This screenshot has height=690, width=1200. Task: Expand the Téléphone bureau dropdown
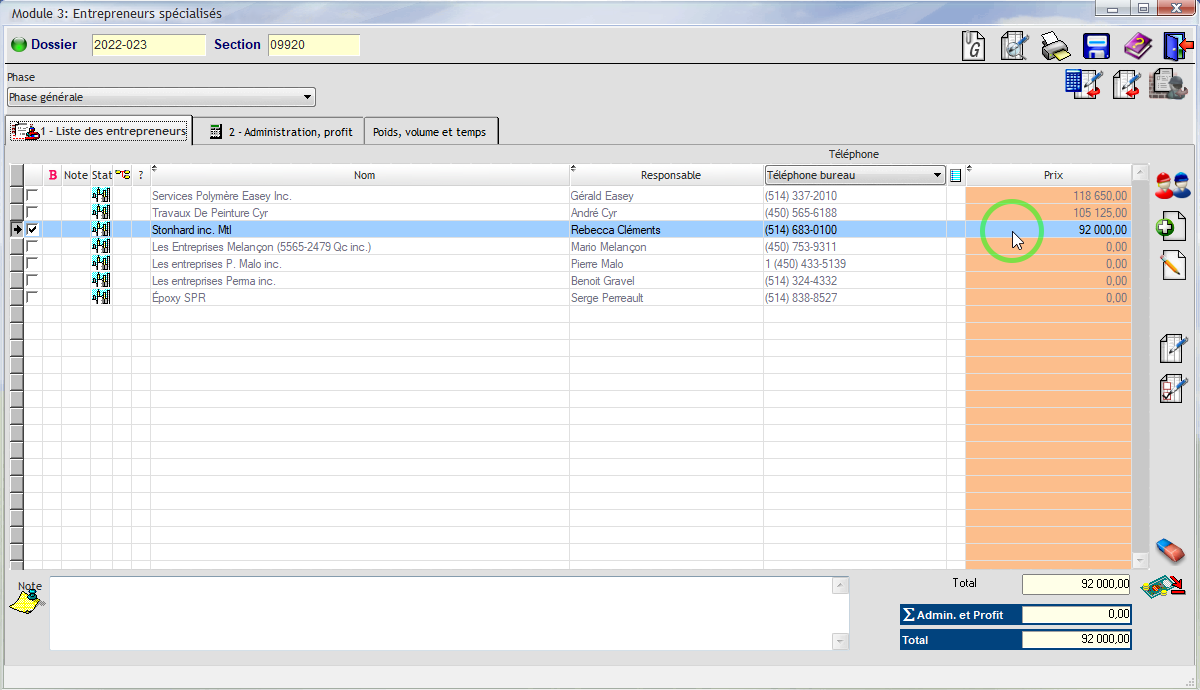pos(937,175)
